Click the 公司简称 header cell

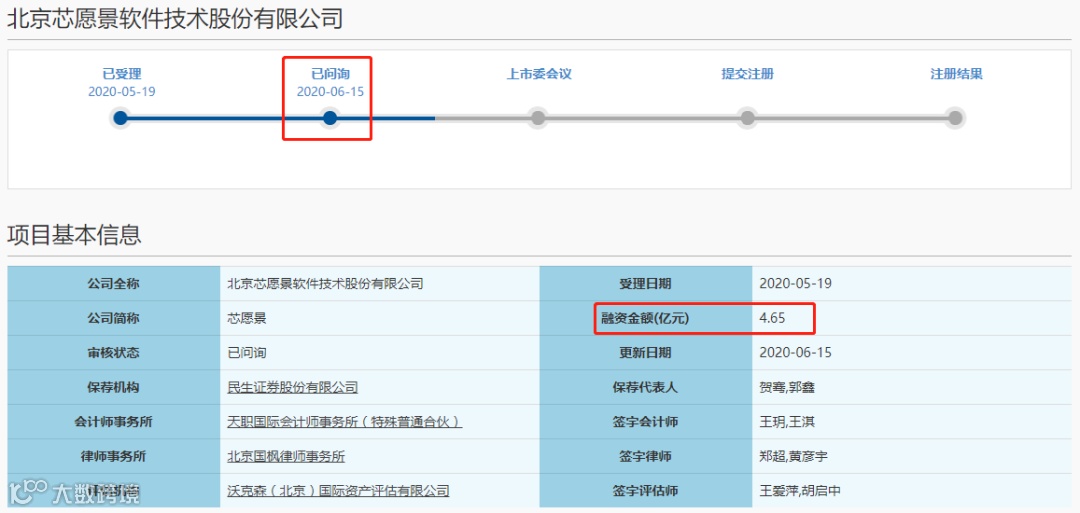tap(114, 318)
